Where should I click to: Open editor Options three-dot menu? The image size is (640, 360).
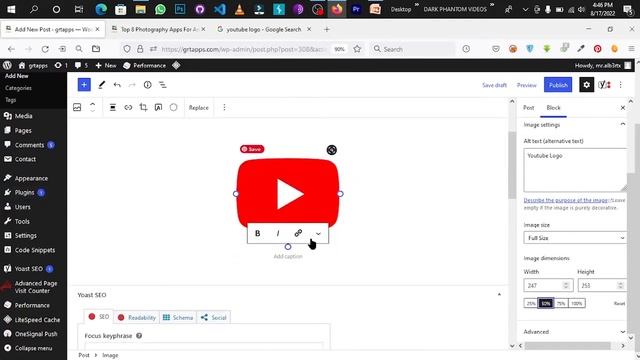point(620,85)
